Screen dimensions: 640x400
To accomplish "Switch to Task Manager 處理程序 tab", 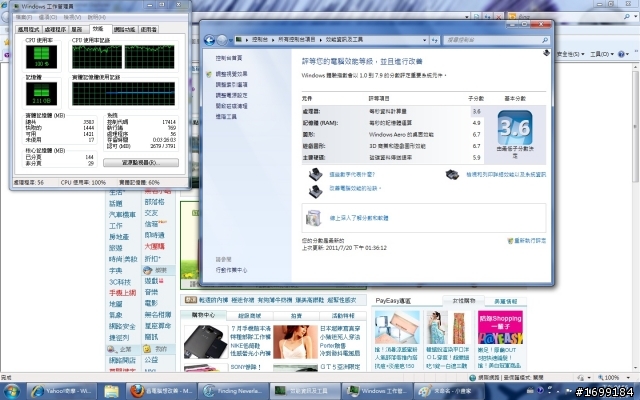I will [55, 29].
